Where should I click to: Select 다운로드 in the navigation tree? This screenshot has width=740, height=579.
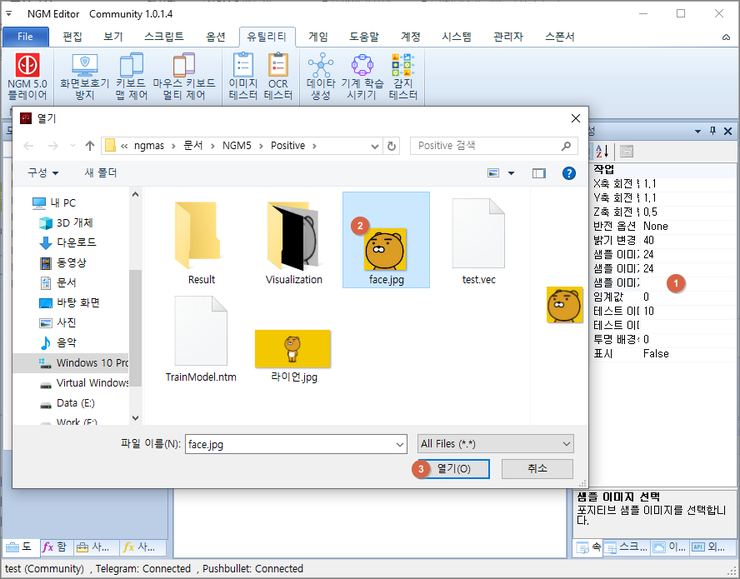[76, 243]
